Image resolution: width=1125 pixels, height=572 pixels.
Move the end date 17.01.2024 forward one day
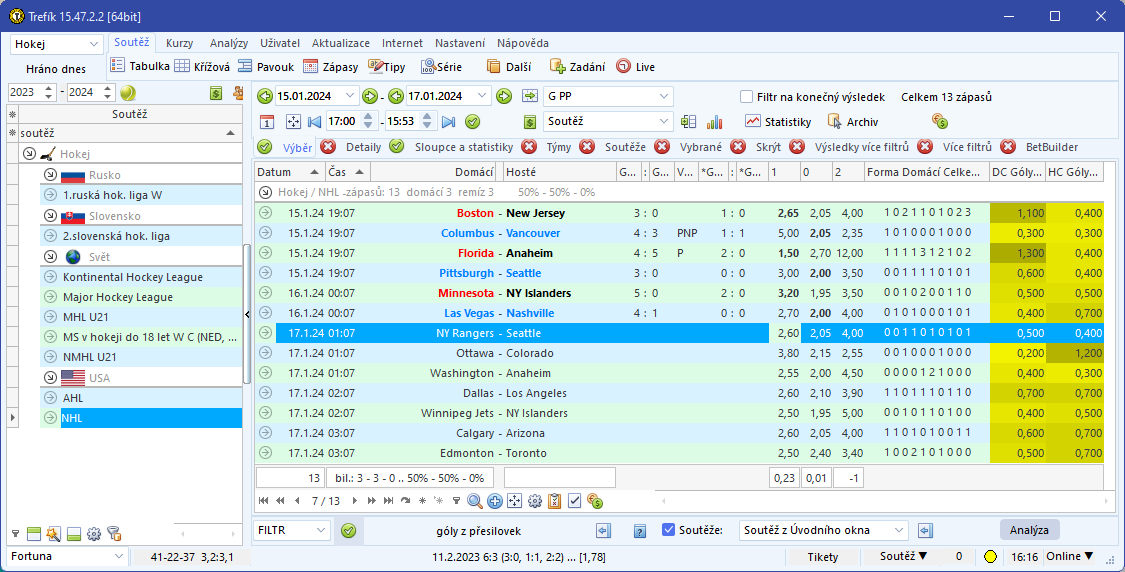click(x=504, y=95)
